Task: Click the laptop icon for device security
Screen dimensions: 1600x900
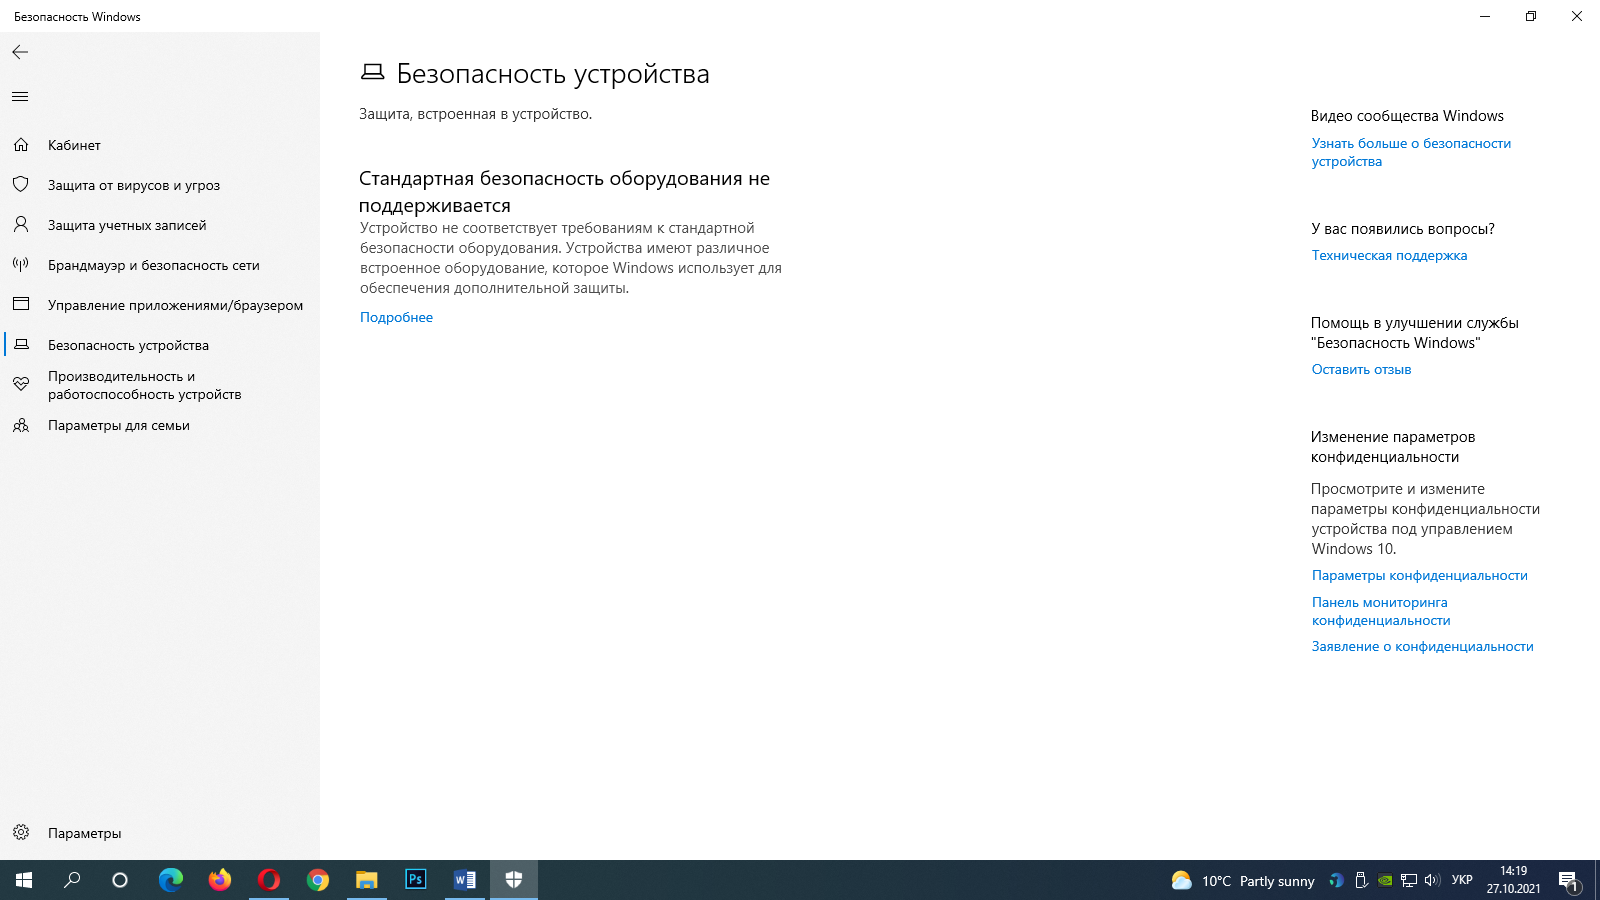Action: click(21, 345)
